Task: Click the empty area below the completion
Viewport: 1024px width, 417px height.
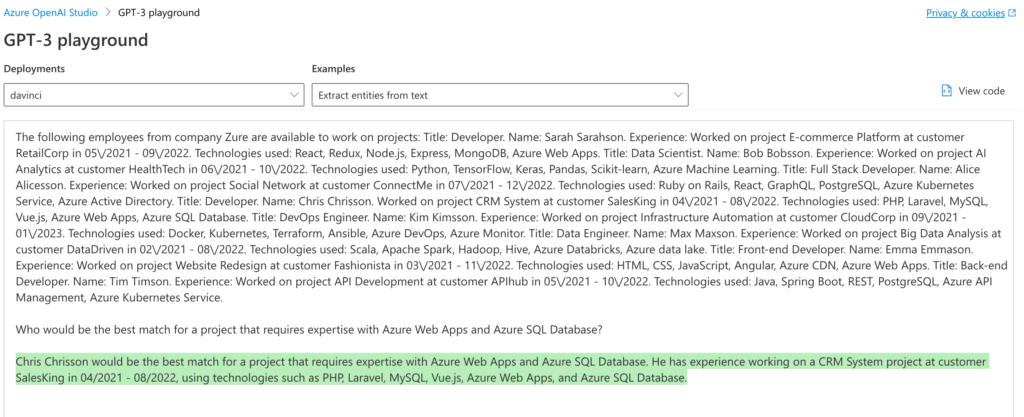Action: click(500, 402)
